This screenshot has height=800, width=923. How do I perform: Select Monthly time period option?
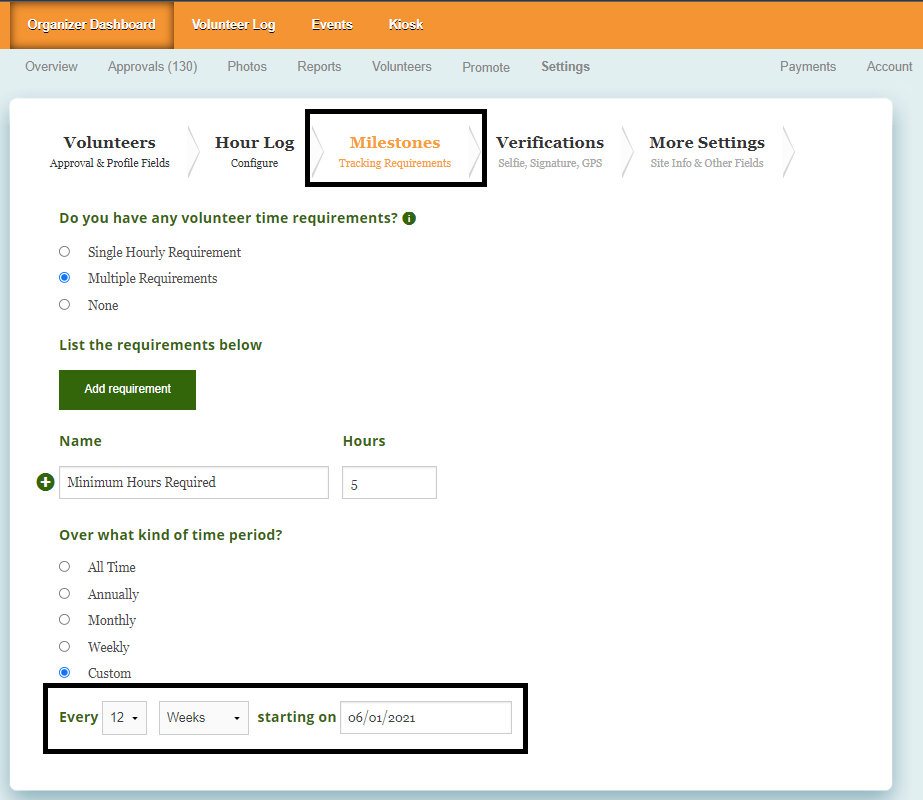coord(65,620)
